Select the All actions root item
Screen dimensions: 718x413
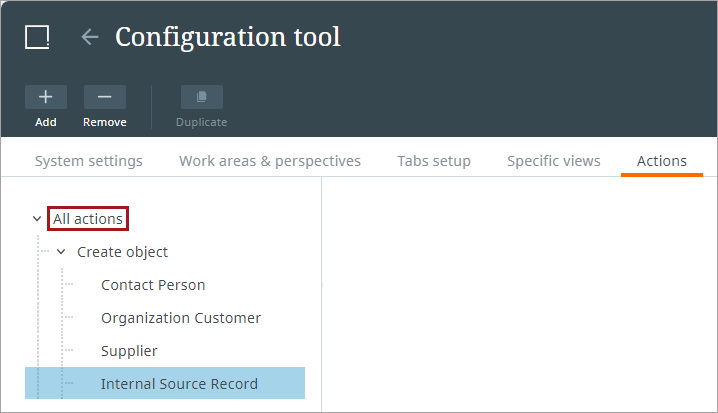click(x=88, y=219)
